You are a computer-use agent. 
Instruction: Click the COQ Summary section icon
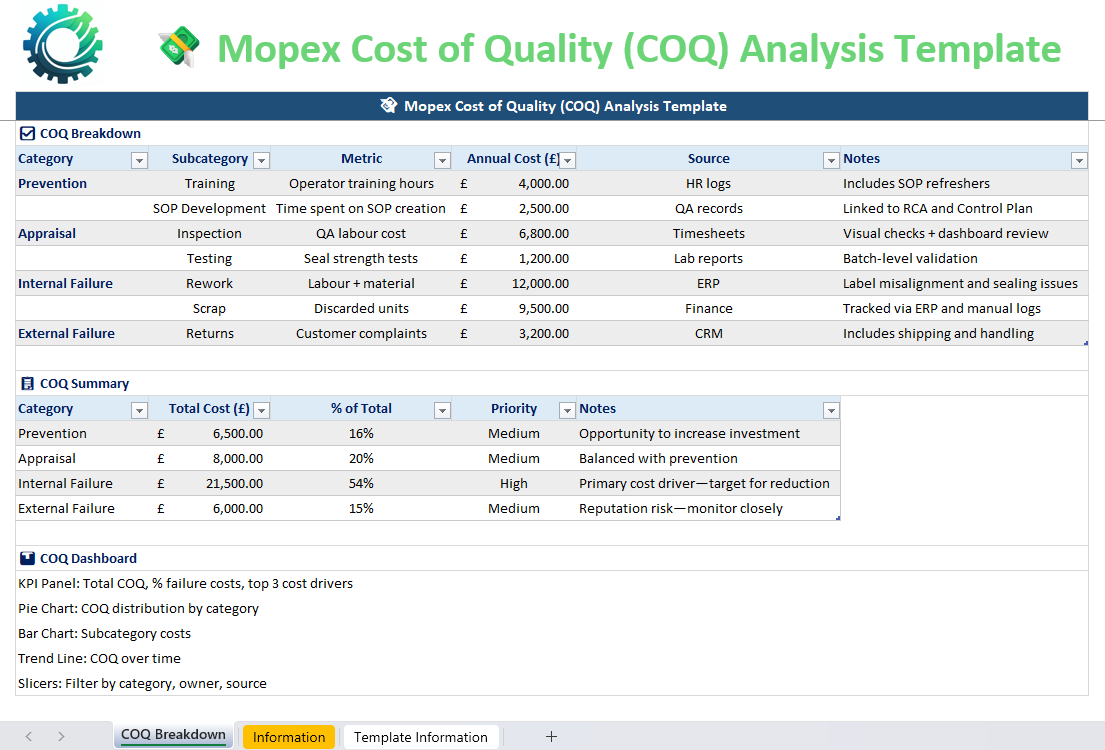(27, 384)
